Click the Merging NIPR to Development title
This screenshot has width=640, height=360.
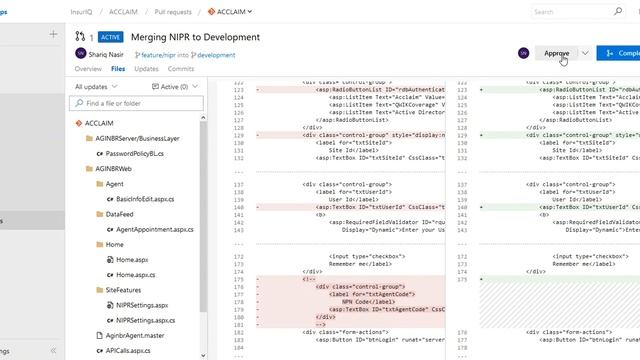195,37
